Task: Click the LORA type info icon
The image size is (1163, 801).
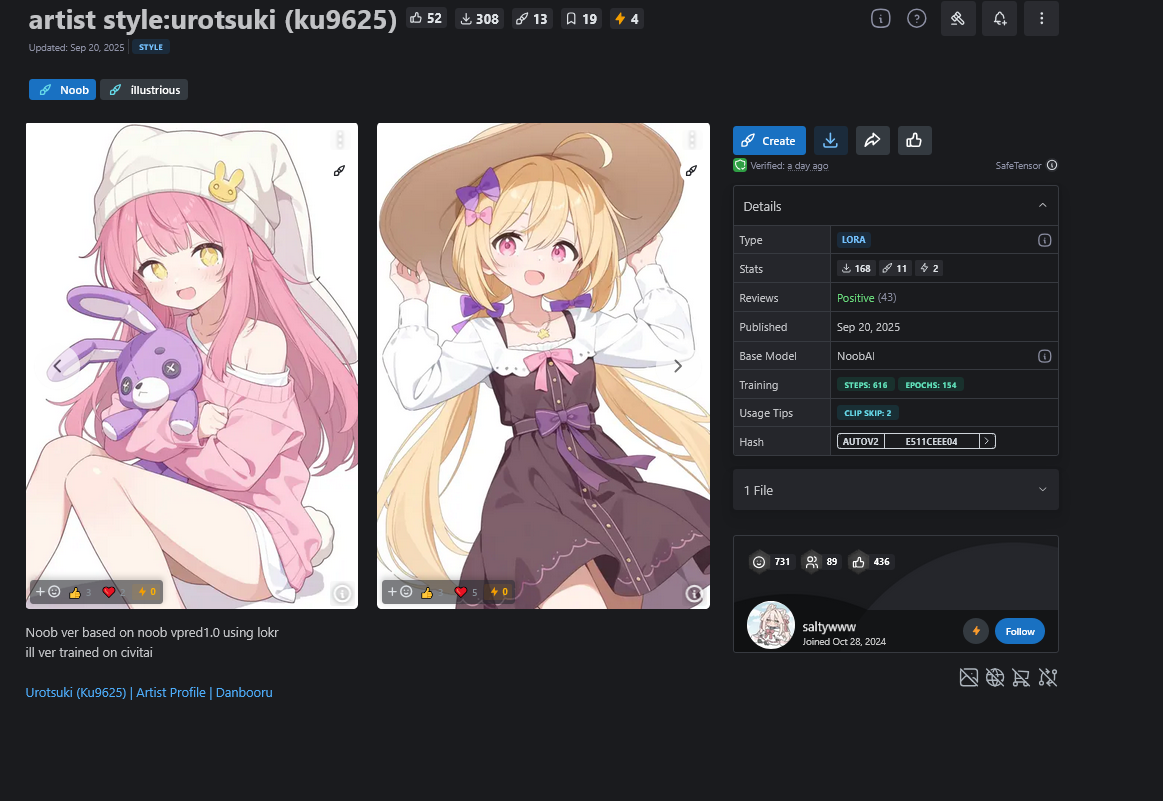Action: tap(1044, 240)
